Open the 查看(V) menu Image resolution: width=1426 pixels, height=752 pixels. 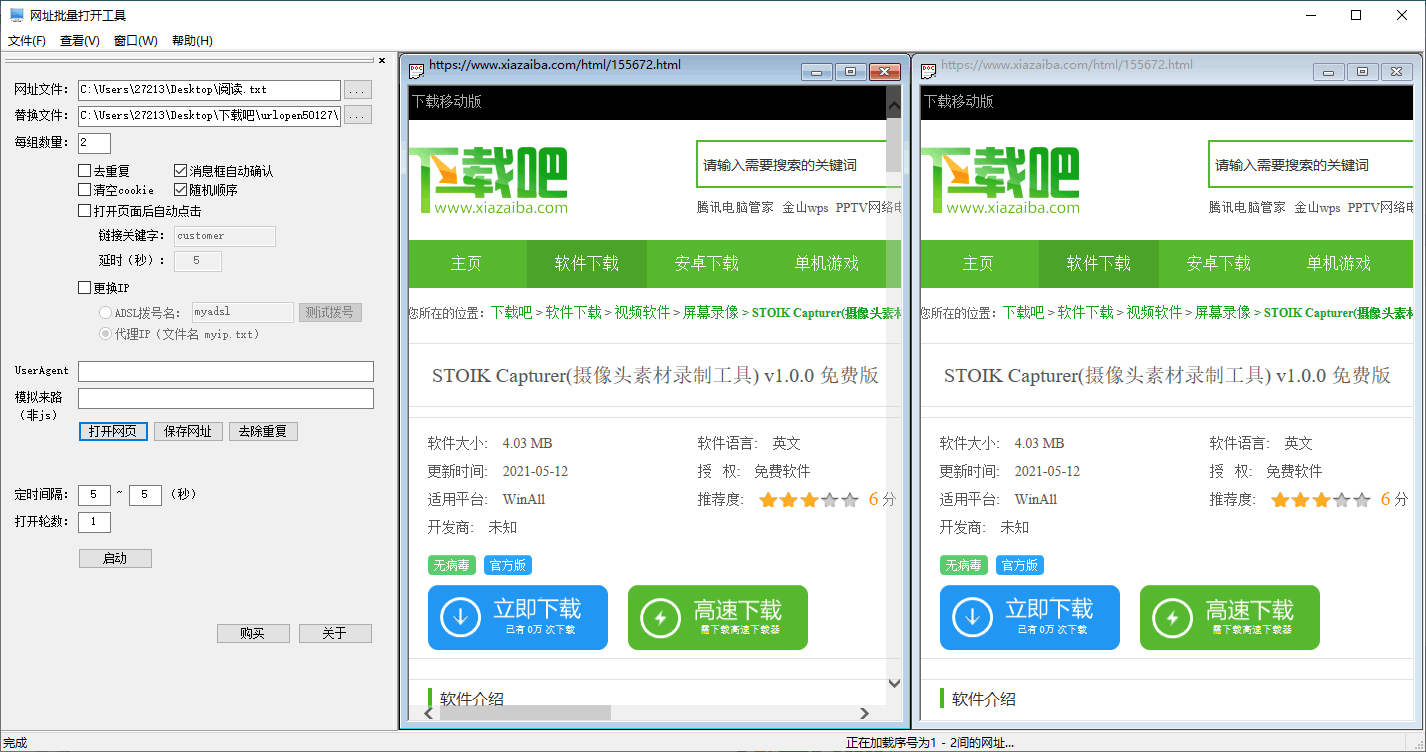pyautogui.click(x=80, y=41)
